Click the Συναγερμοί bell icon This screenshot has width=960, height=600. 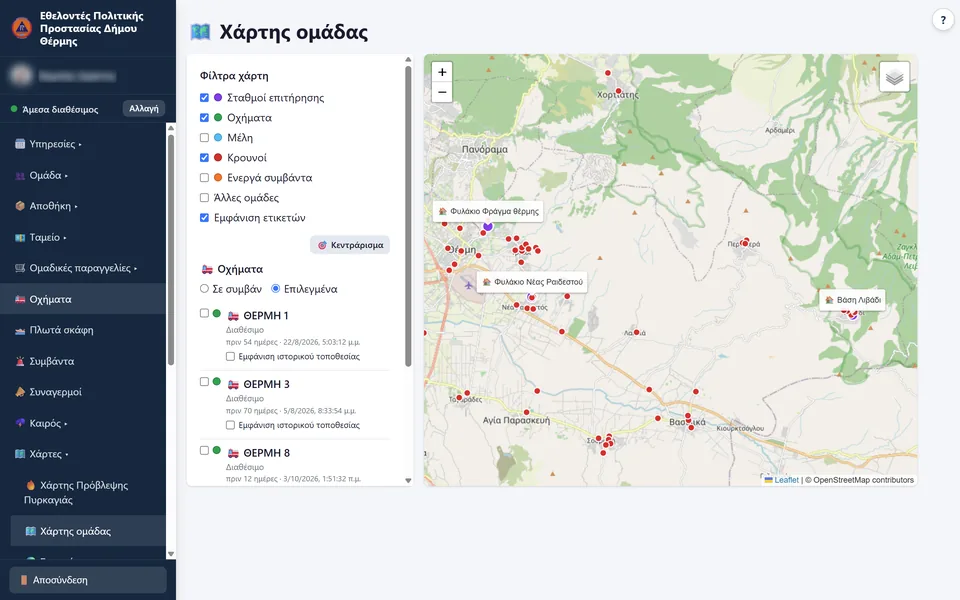click(20, 392)
